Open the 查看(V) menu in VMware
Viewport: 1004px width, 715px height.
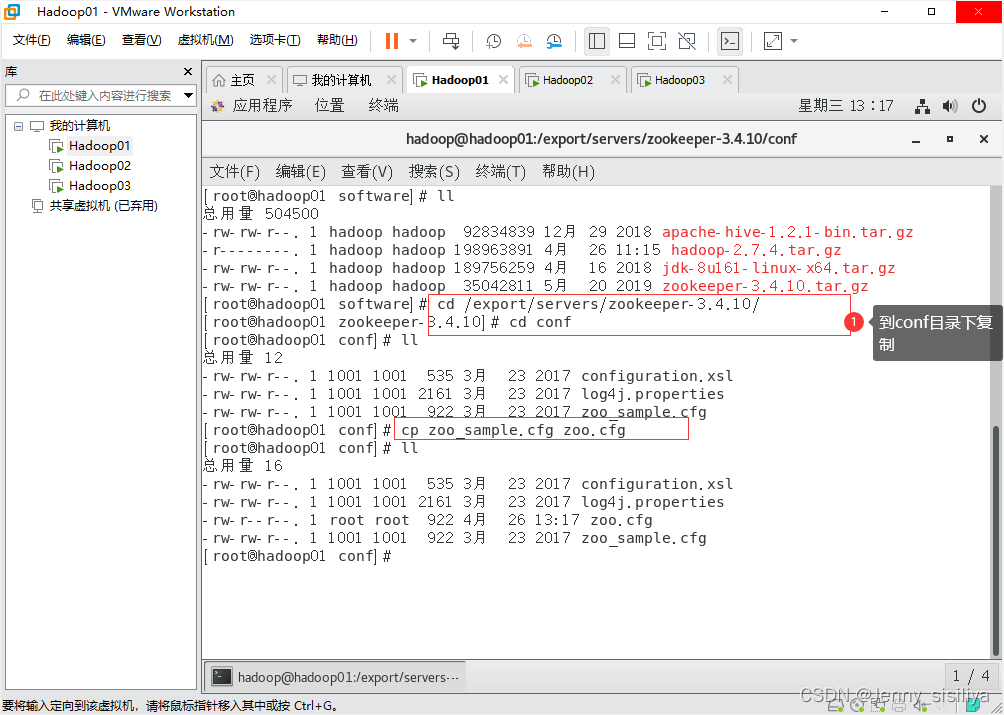click(142, 40)
